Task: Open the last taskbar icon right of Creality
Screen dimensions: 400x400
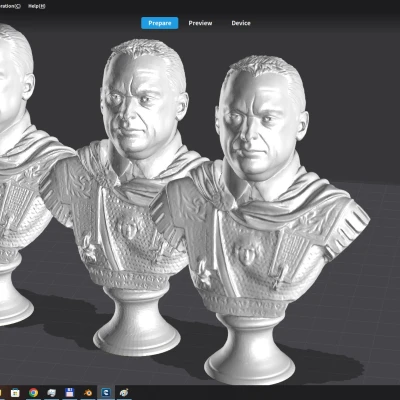Action: [124, 392]
